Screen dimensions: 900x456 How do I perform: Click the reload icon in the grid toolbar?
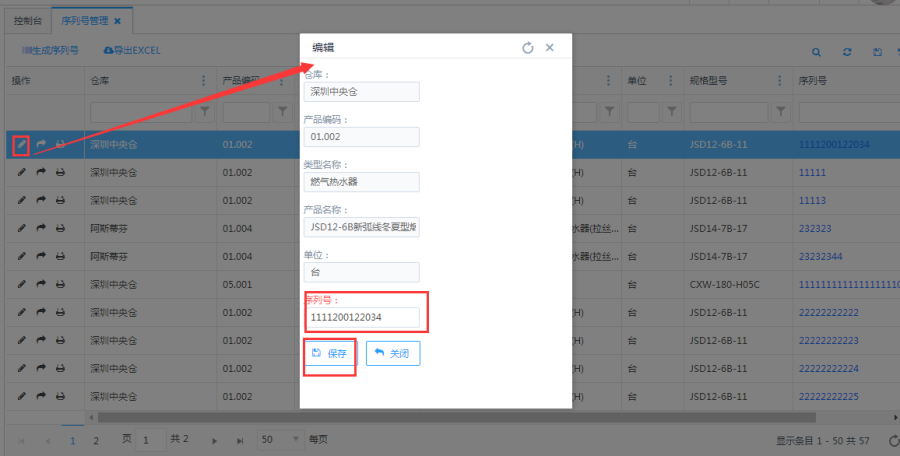(x=847, y=51)
